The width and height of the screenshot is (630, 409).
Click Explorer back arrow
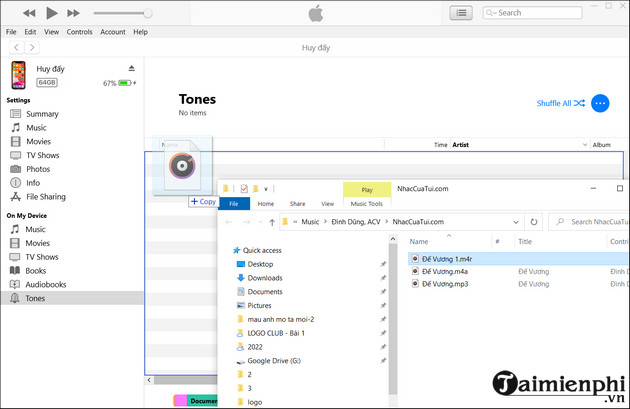(x=229, y=222)
